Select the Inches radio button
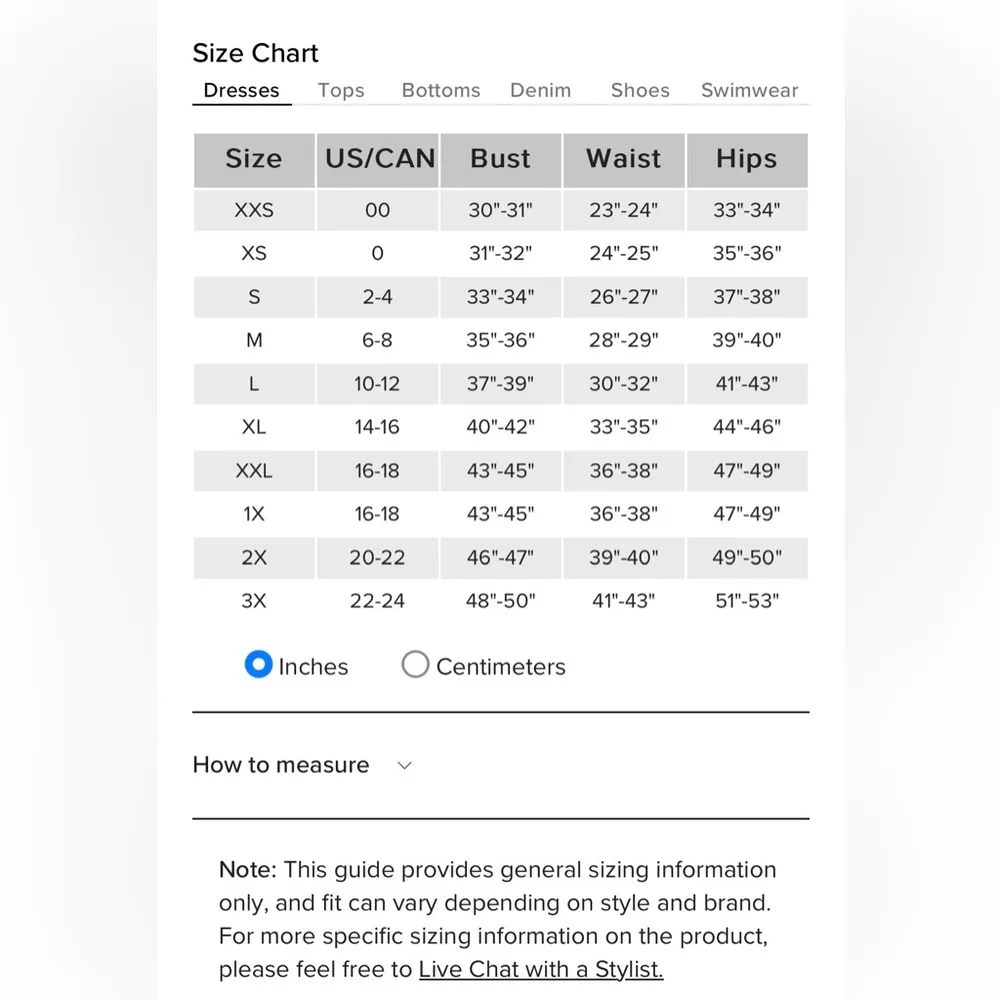The width and height of the screenshot is (1000, 1000). [x=258, y=665]
